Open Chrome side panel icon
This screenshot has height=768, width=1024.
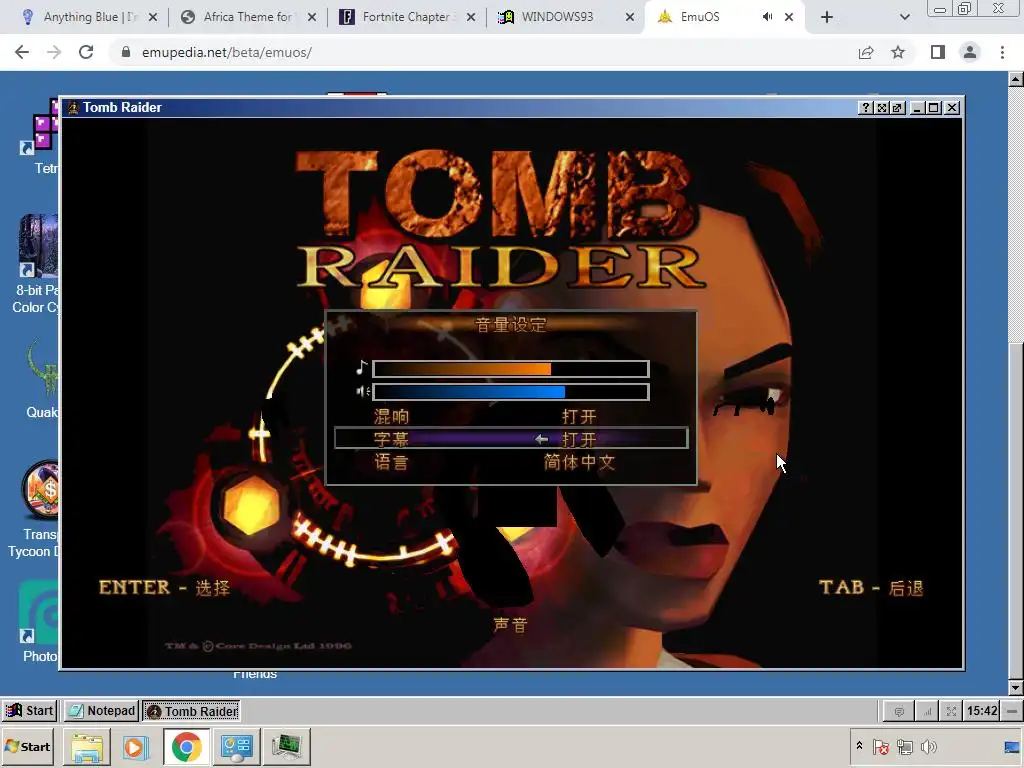coord(938,52)
